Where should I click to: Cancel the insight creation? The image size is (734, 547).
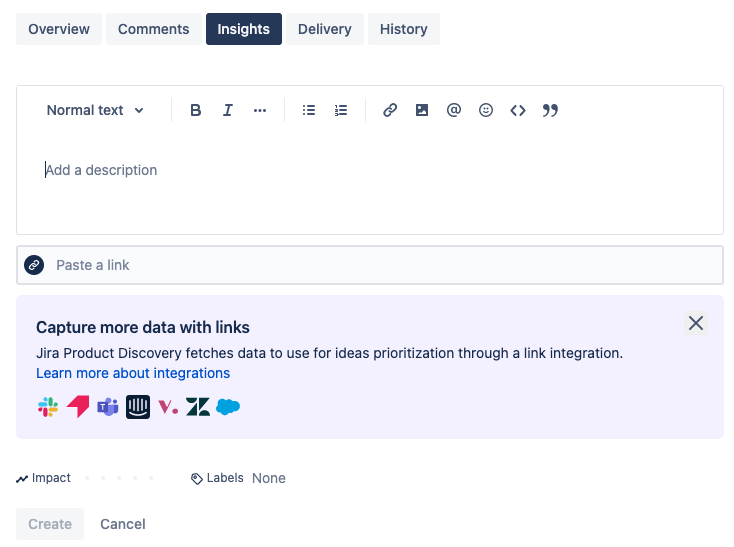pos(123,524)
